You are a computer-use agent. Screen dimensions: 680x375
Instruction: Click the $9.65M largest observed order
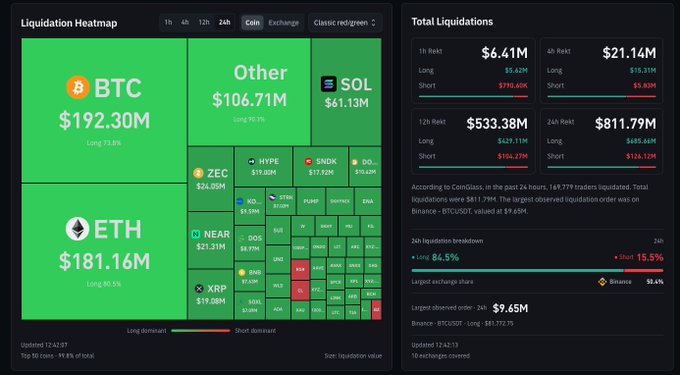click(510, 309)
